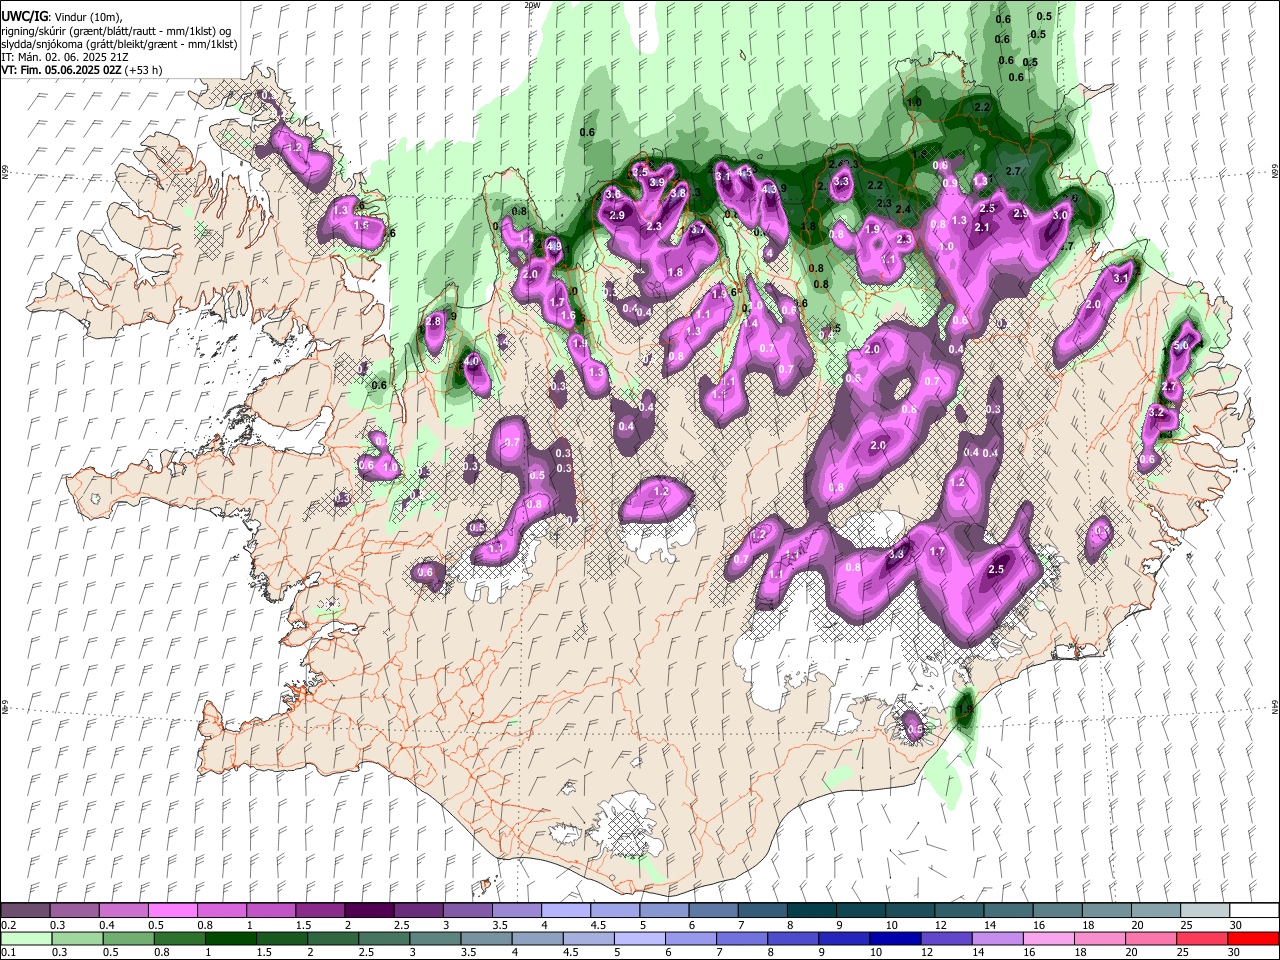The width and height of the screenshot is (1280, 960).
Task: Click upper-row swatch between 1 and 1.5
Action: pos(271,911)
